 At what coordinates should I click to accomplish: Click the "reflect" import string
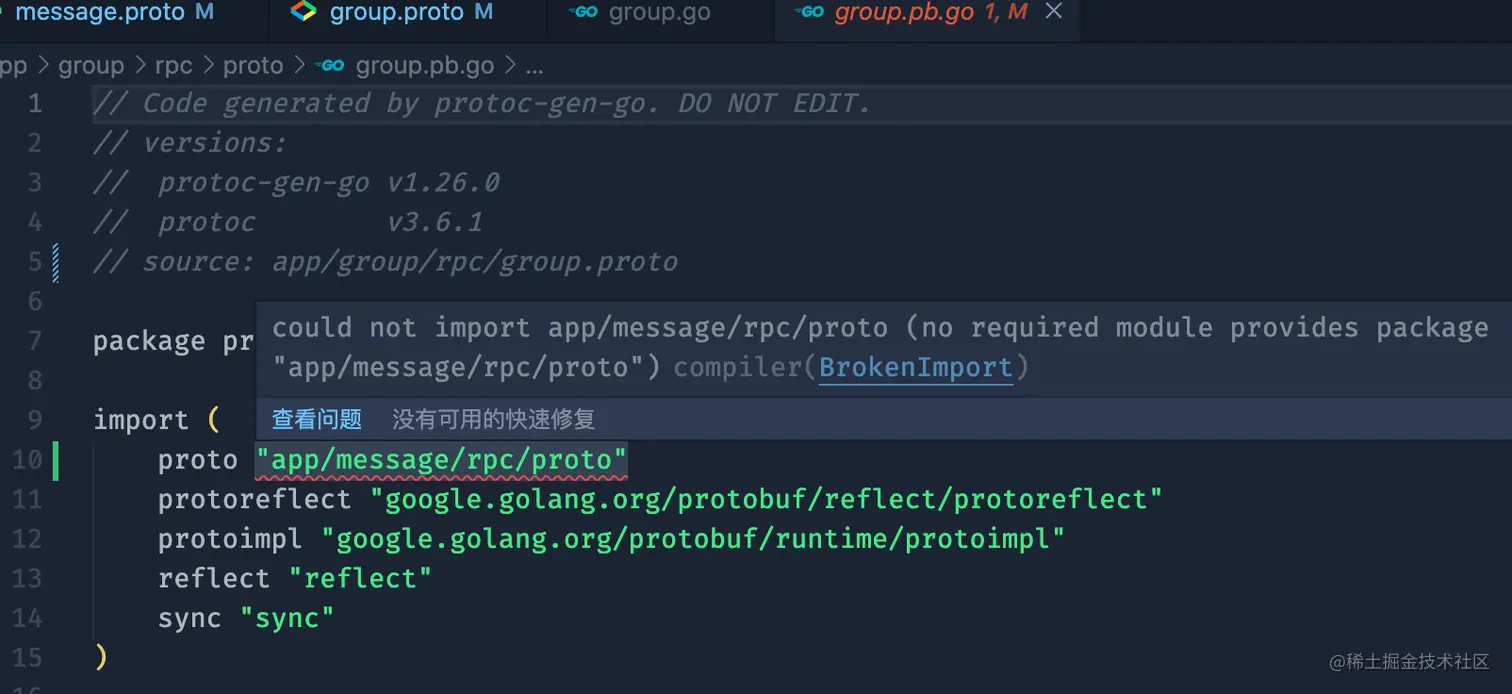click(x=360, y=579)
